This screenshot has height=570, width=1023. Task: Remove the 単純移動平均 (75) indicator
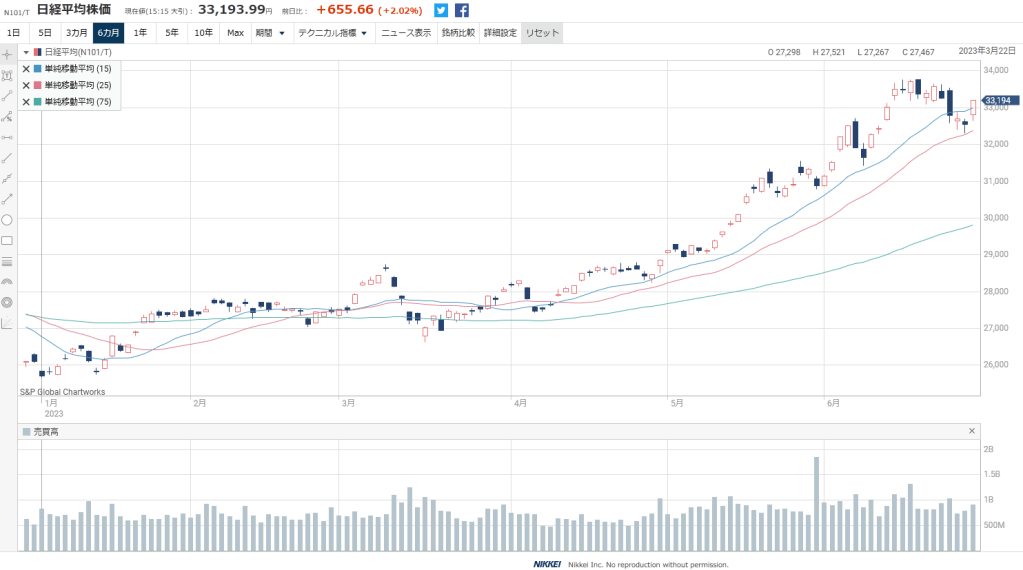click(x=26, y=101)
